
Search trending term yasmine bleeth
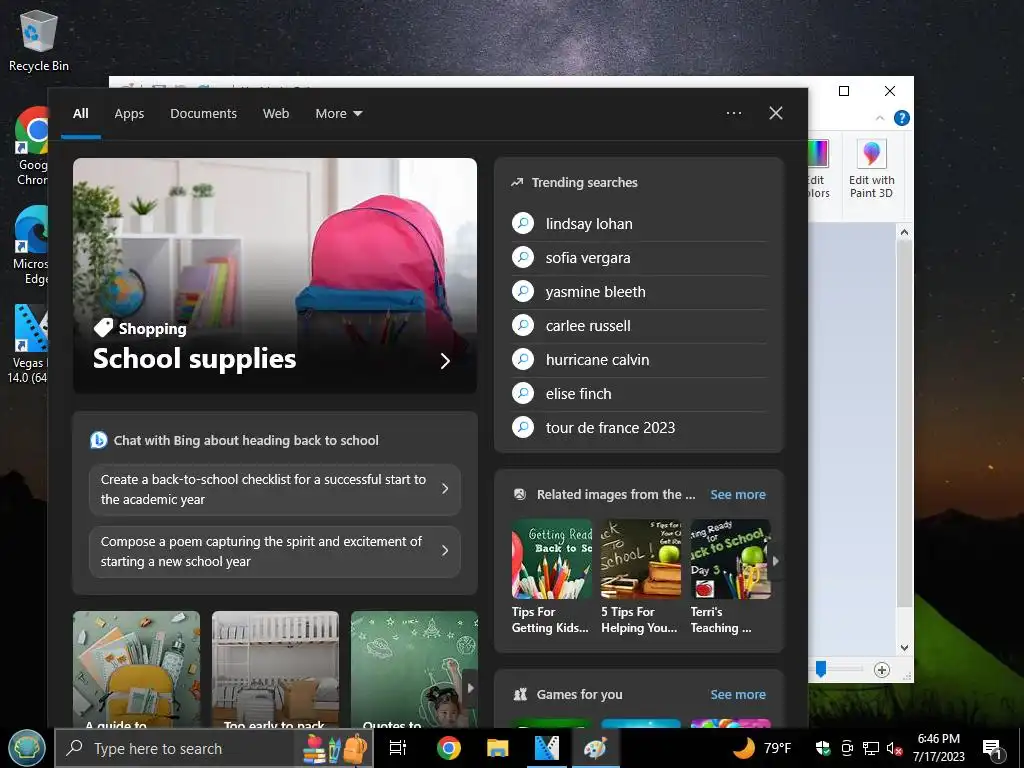tap(639, 292)
